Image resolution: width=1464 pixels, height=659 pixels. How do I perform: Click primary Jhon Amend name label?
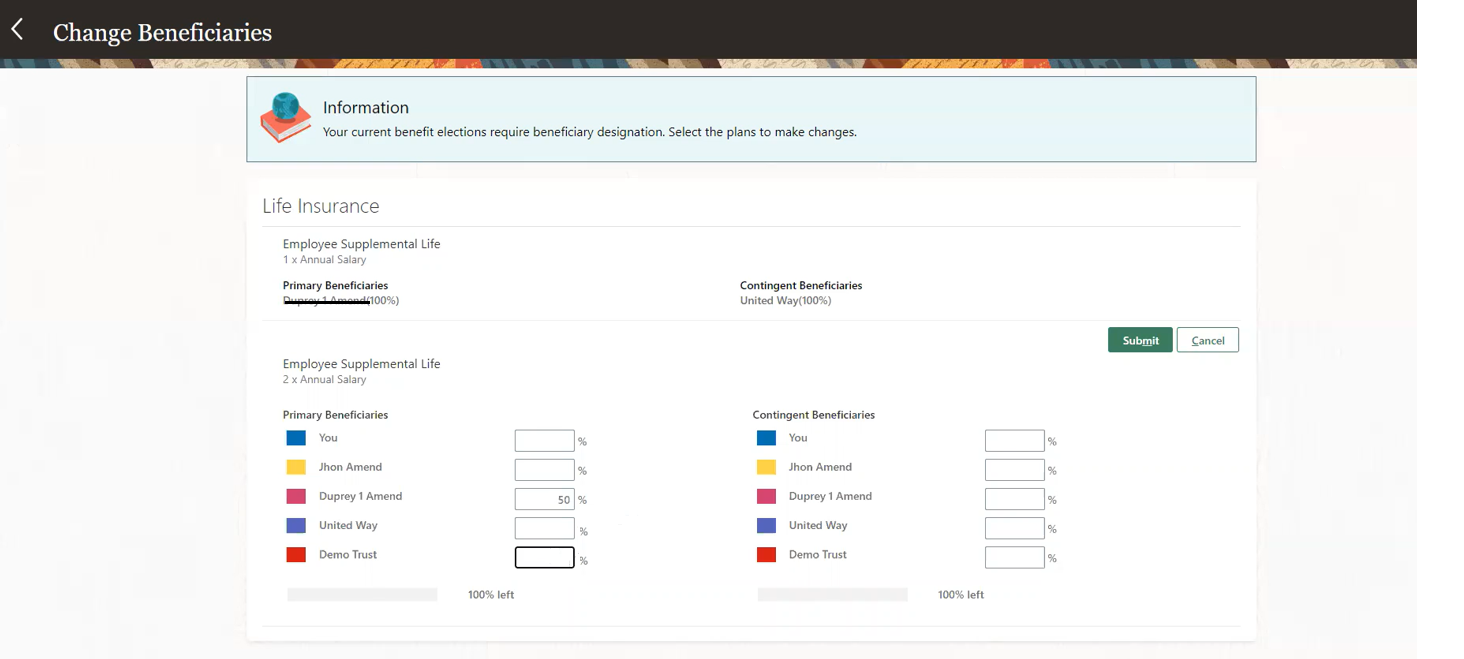350,467
